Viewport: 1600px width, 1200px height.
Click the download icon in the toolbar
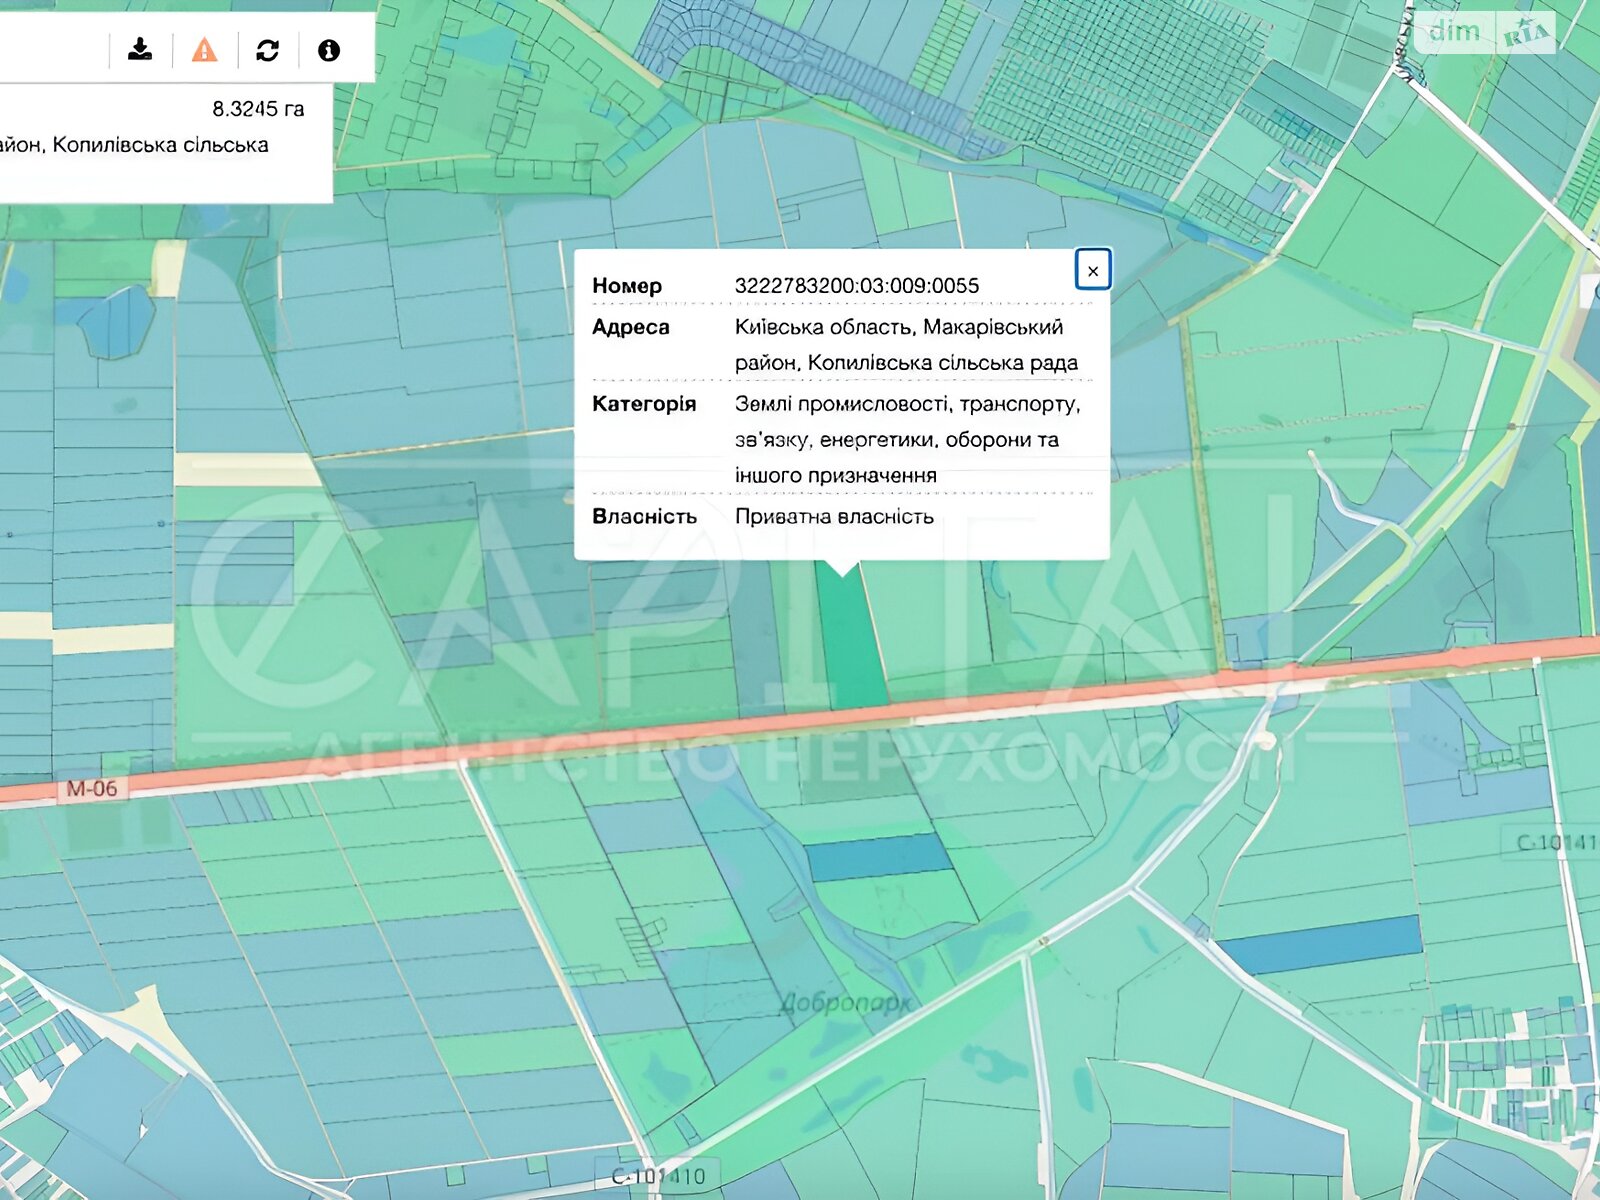(141, 49)
